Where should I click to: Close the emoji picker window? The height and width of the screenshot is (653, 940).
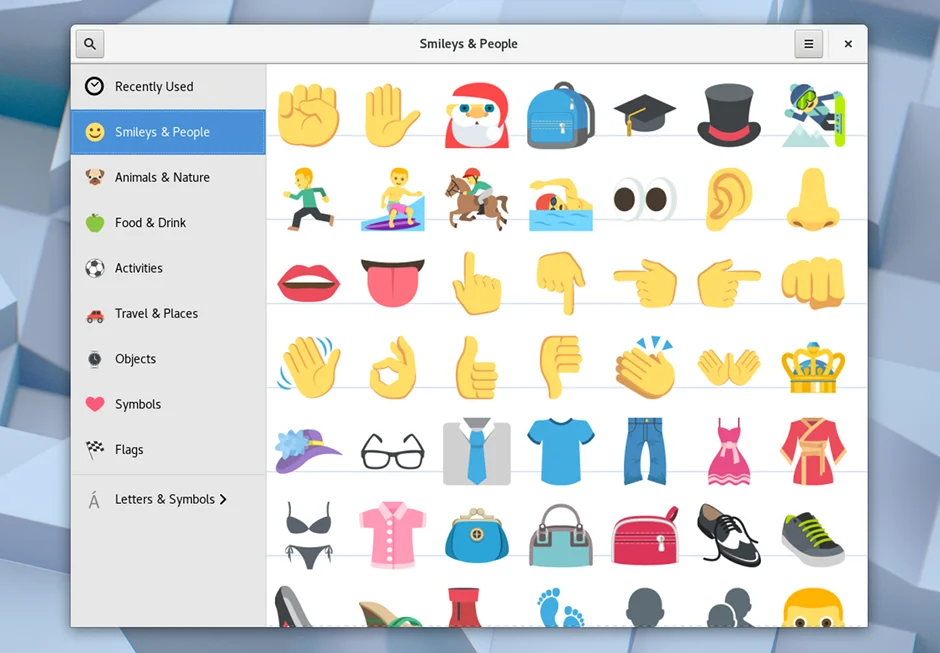[848, 44]
